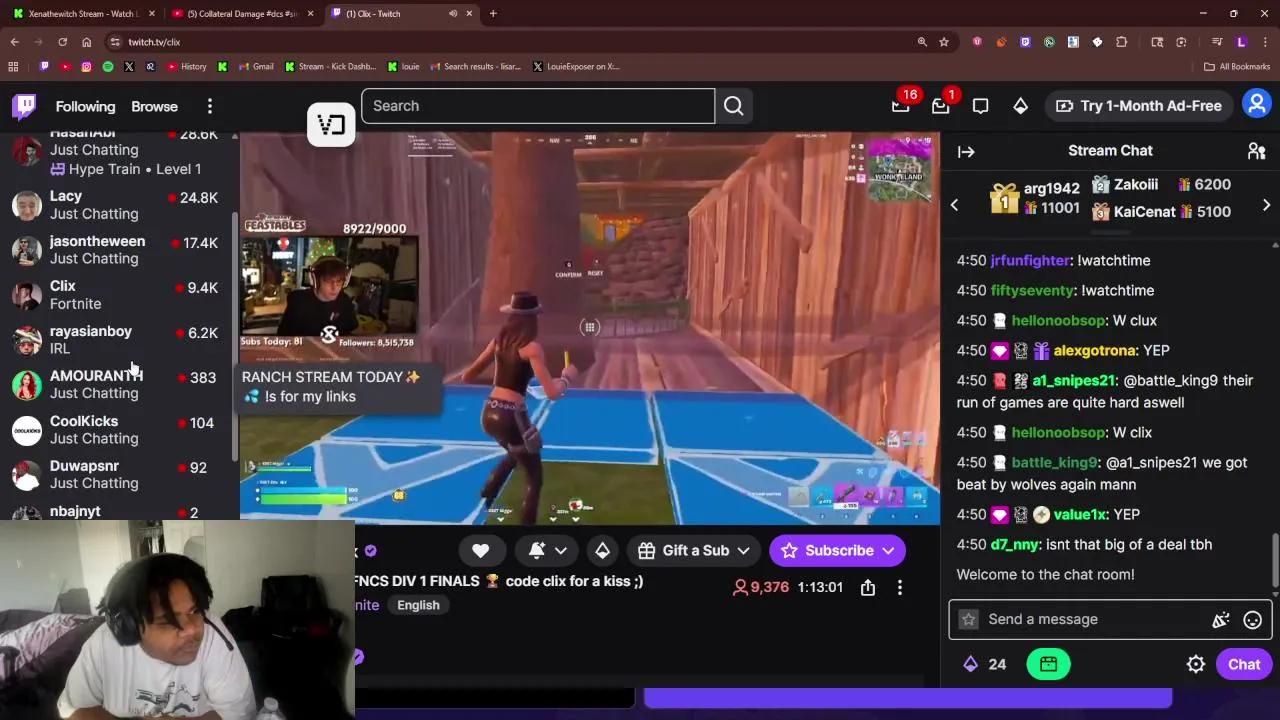Show next gift leaderboard entries
Viewport: 1280px width, 720px height.
(x=1266, y=205)
